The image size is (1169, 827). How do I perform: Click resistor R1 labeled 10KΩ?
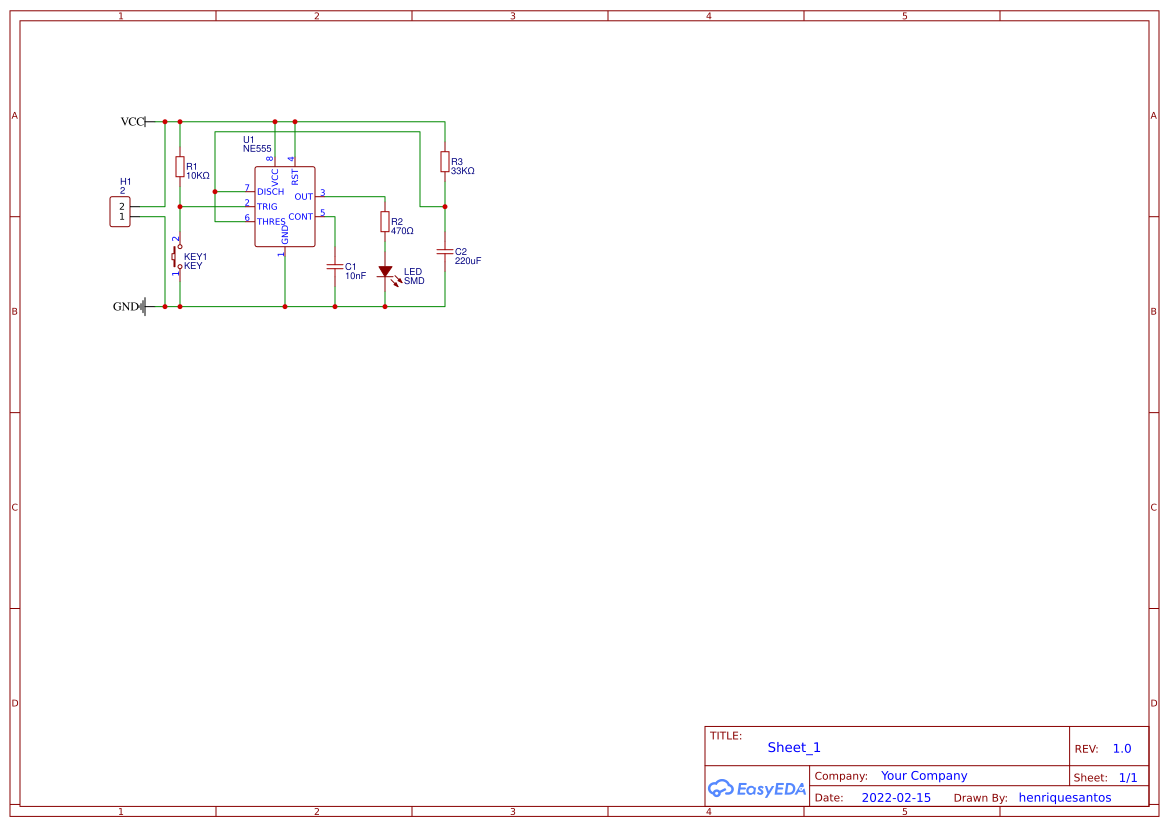point(179,168)
